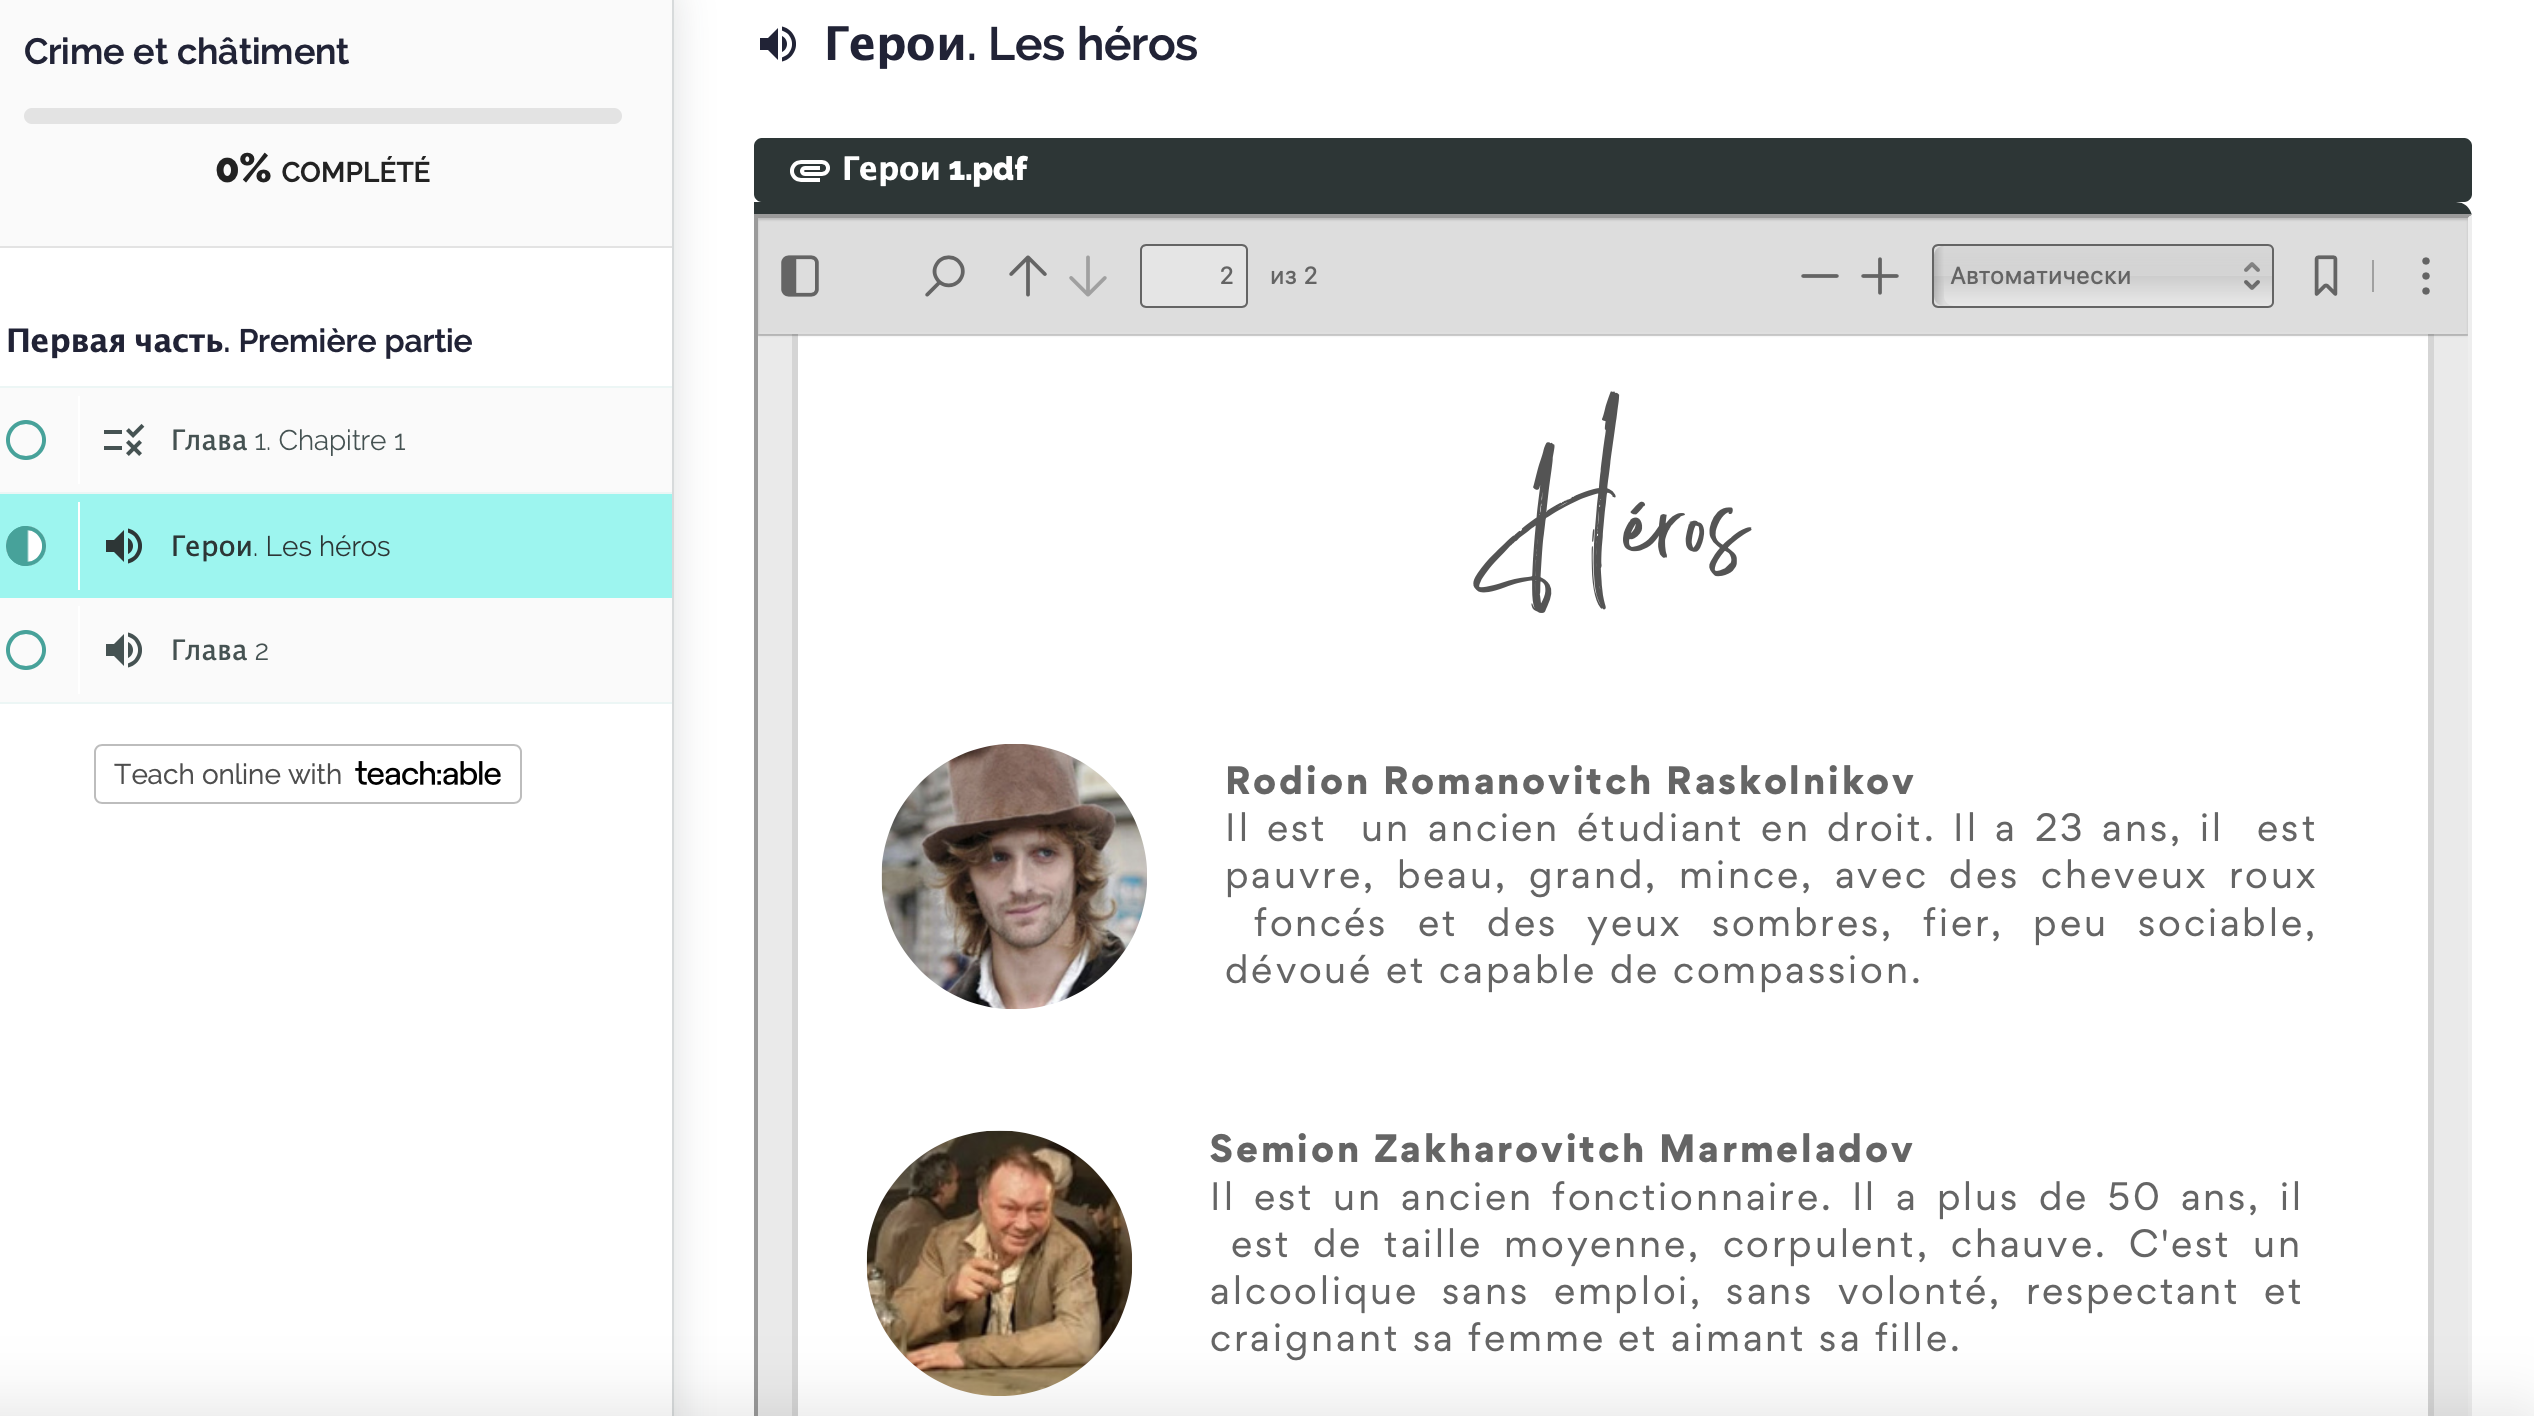Open the Автоматически zoom dropdown
The height and width of the screenshot is (1416, 2534).
2102,276
